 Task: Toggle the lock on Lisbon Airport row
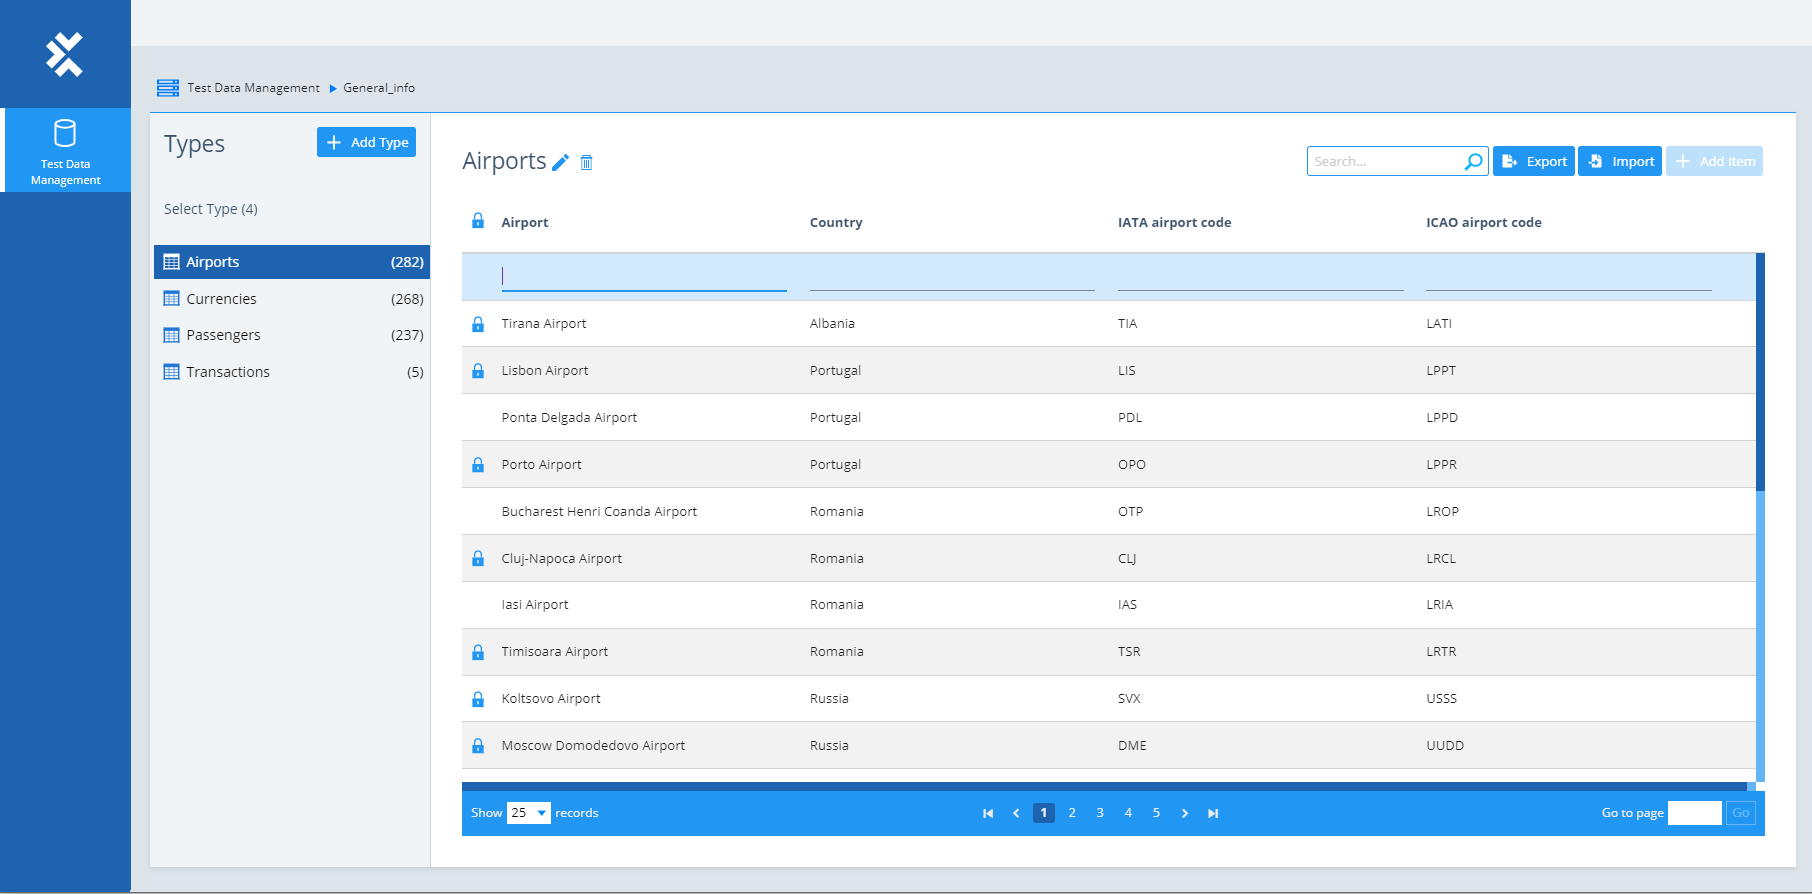[x=478, y=371]
